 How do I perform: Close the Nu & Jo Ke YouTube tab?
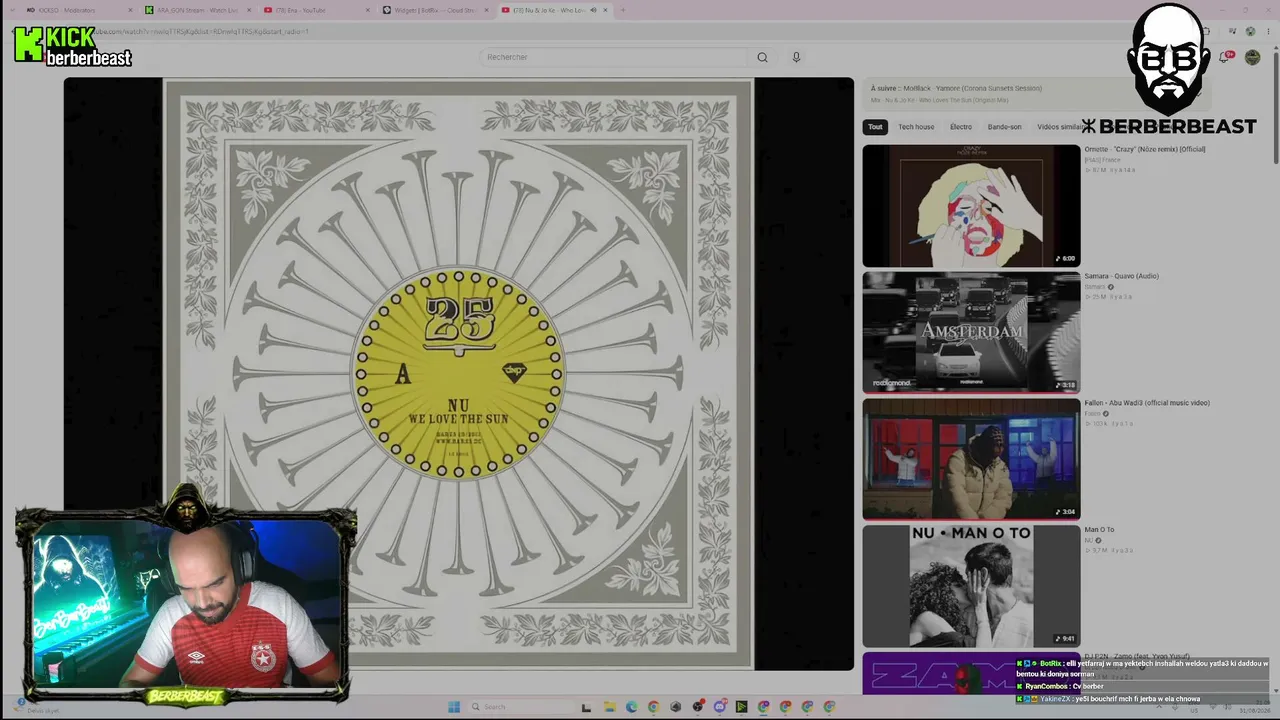pos(605,10)
